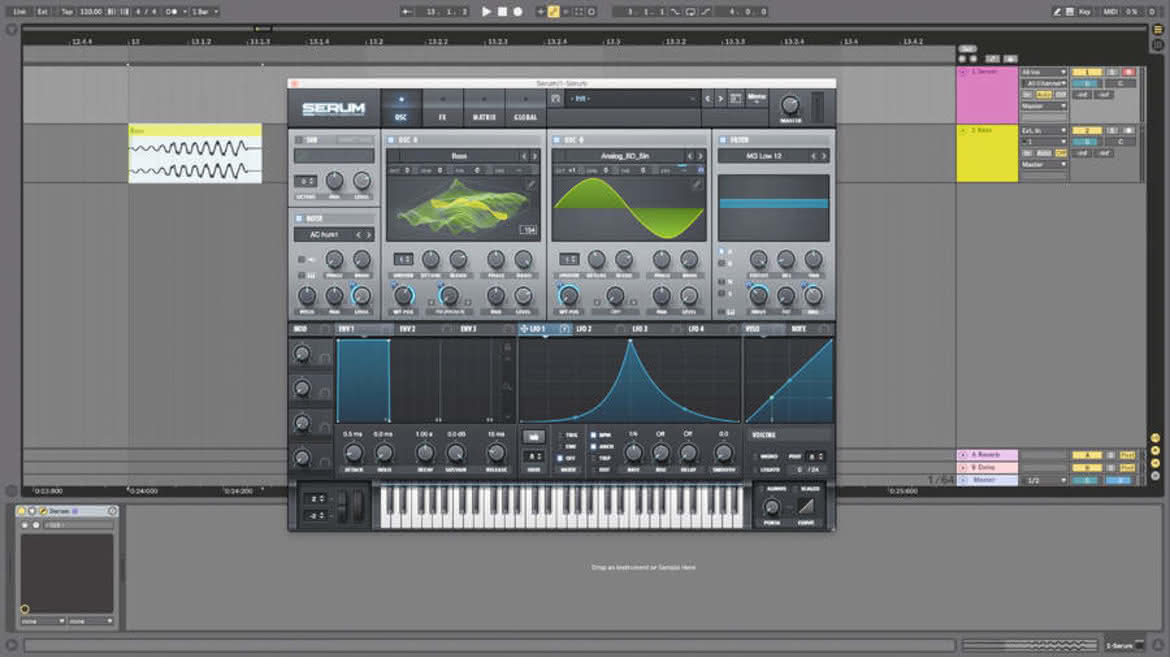Arm the Serum track record button
The width and height of the screenshot is (1170, 657).
(x=1128, y=72)
